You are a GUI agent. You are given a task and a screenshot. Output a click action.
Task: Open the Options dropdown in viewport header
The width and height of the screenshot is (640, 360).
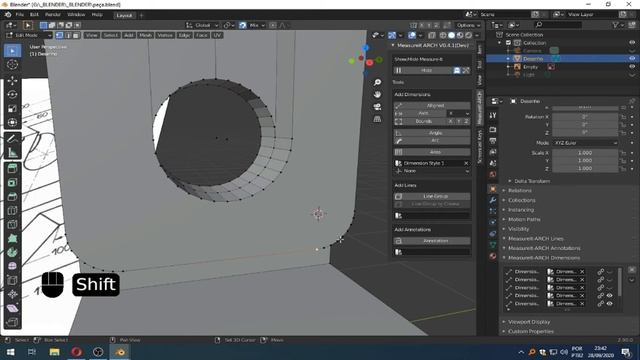pos(468,25)
